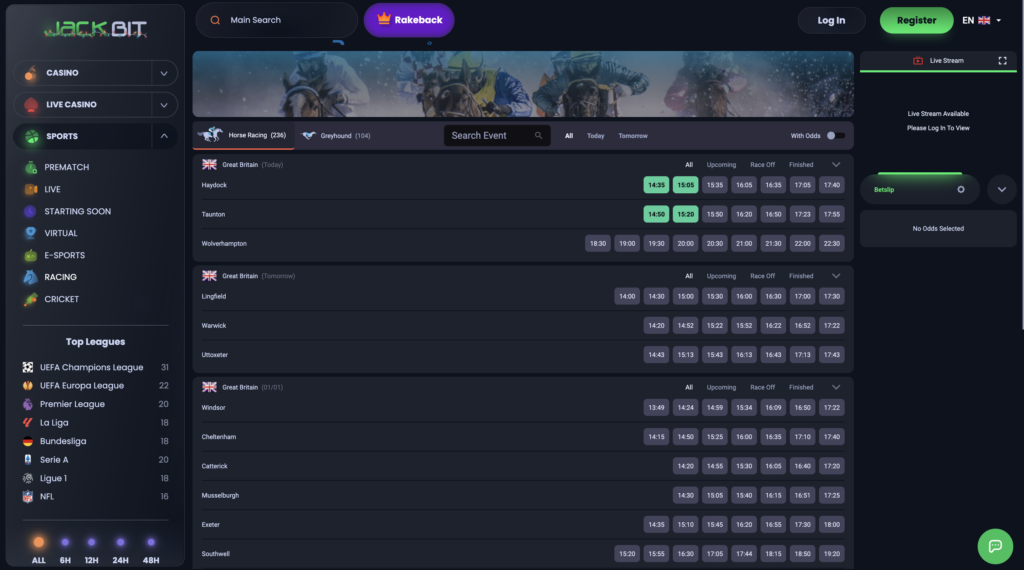Open the Starting Soon section

(x=77, y=211)
